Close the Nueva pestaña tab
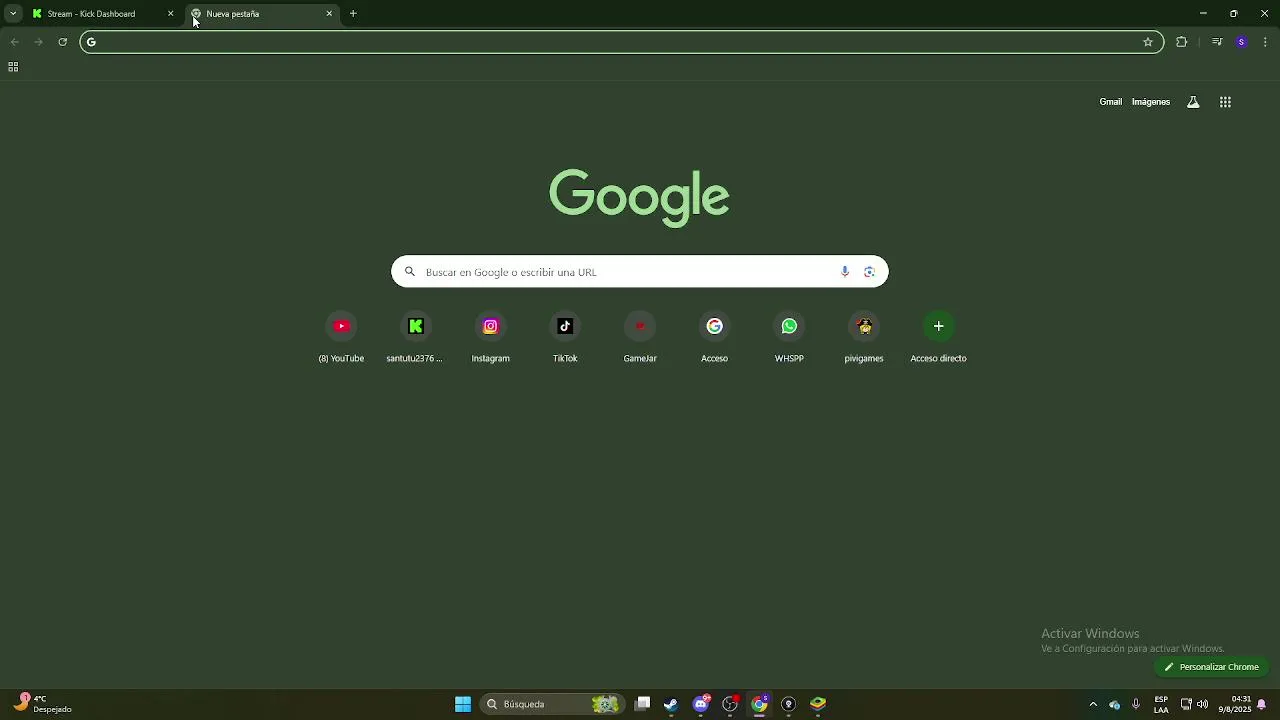Screen dimensions: 1280x720 tap(329, 14)
